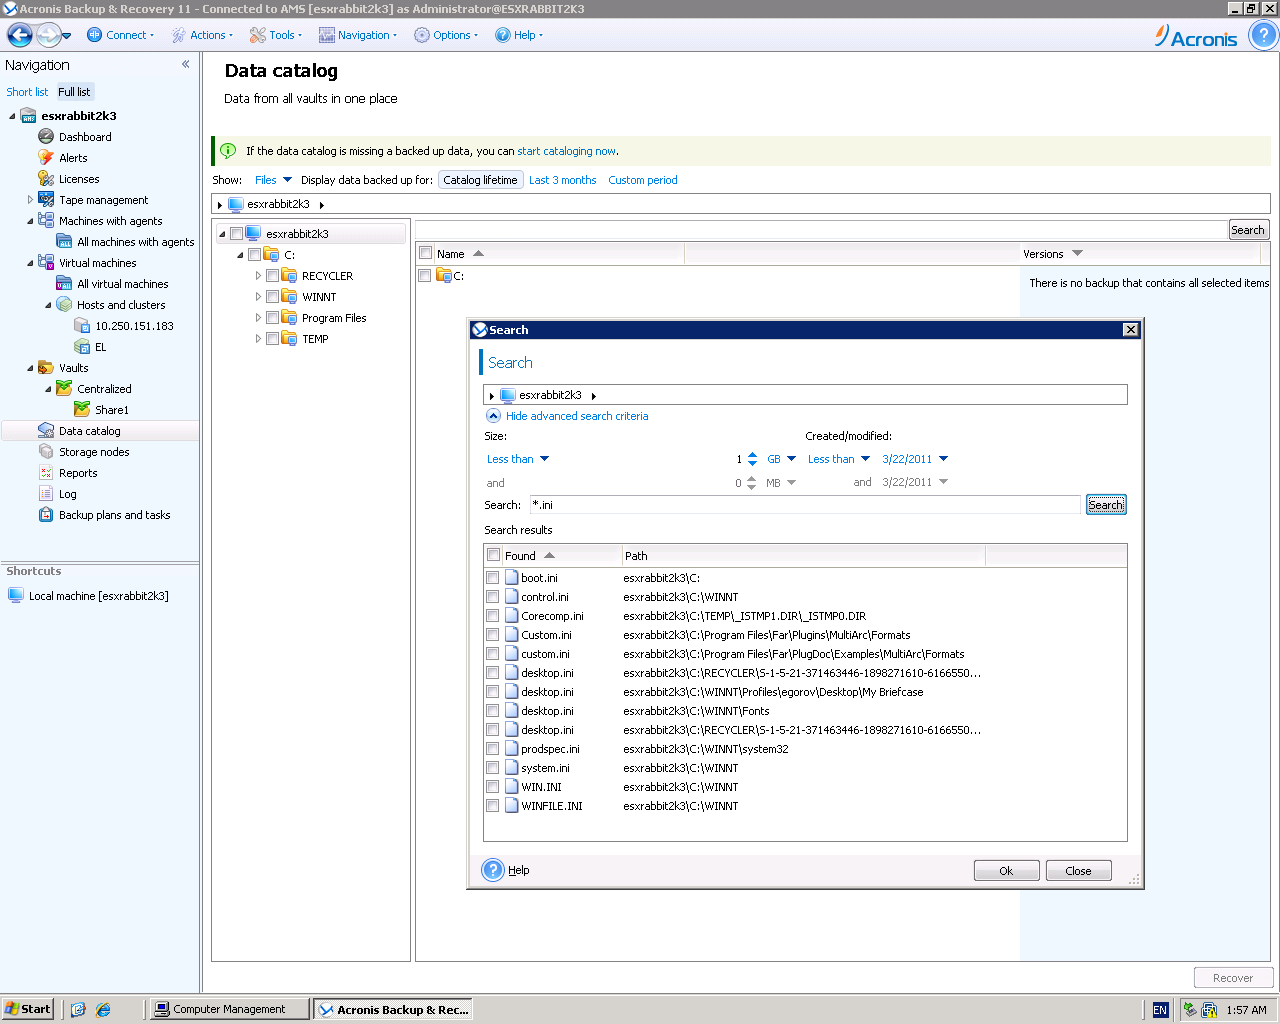Screen dimensions: 1280x1024
Task: Open the date 'Less than' dropdown
Action: [x=839, y=459]
